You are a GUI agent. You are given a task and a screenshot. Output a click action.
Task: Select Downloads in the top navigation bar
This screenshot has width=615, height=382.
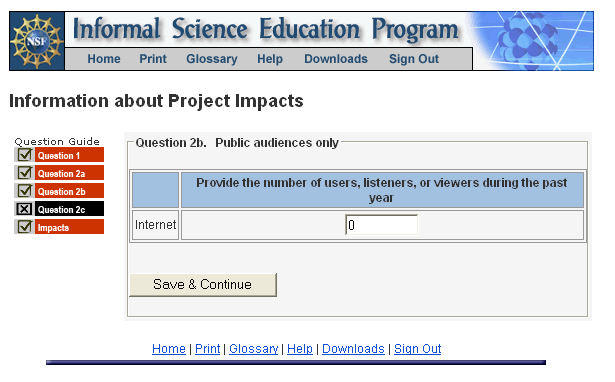coord(336,59)
